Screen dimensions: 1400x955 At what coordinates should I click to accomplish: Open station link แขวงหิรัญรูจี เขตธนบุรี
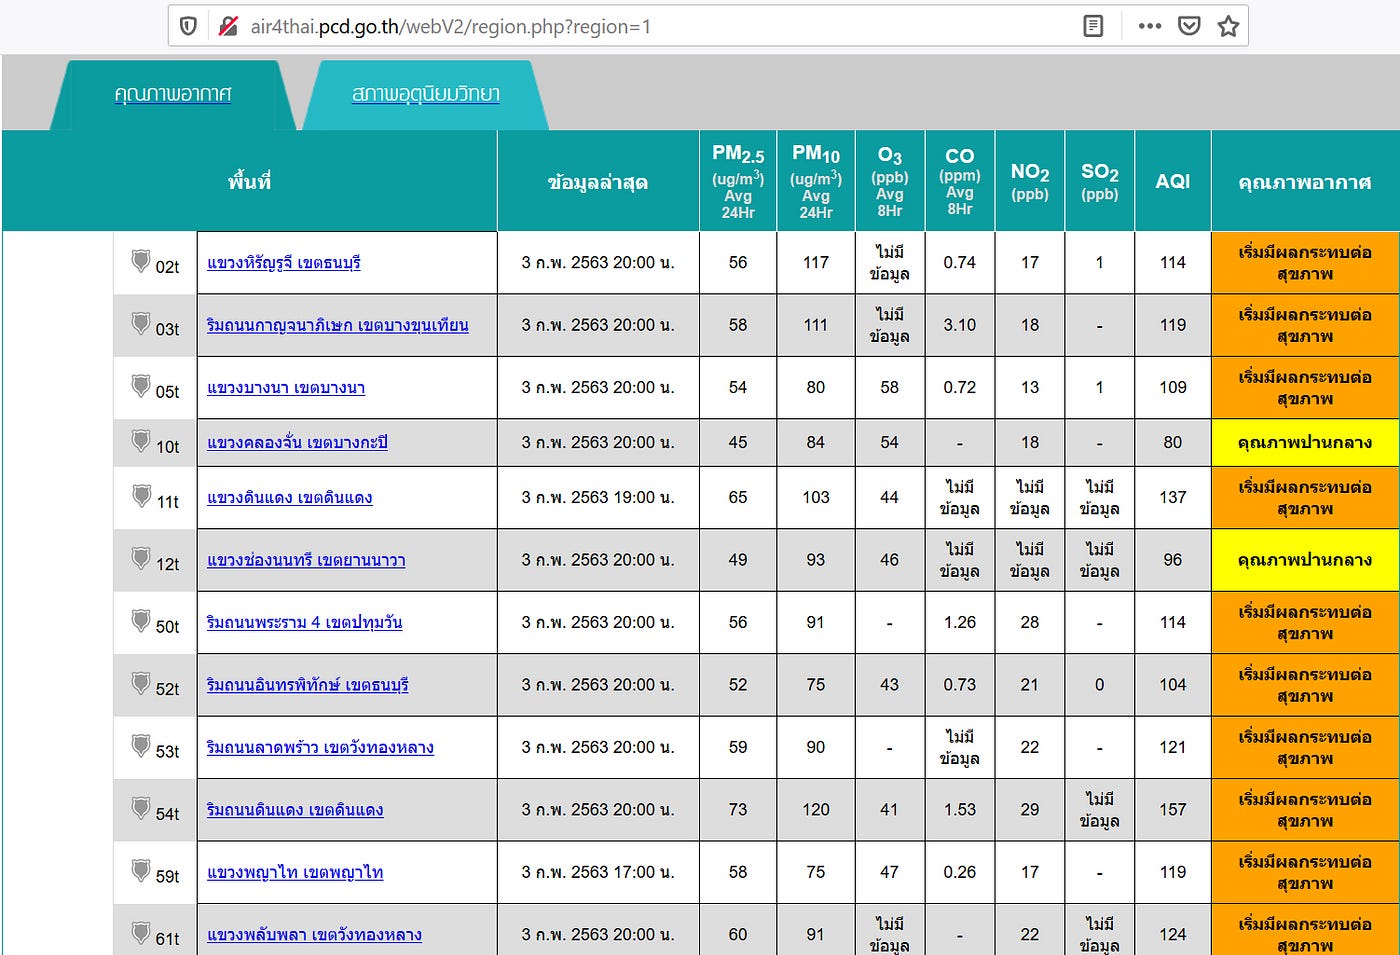(284, 263)
